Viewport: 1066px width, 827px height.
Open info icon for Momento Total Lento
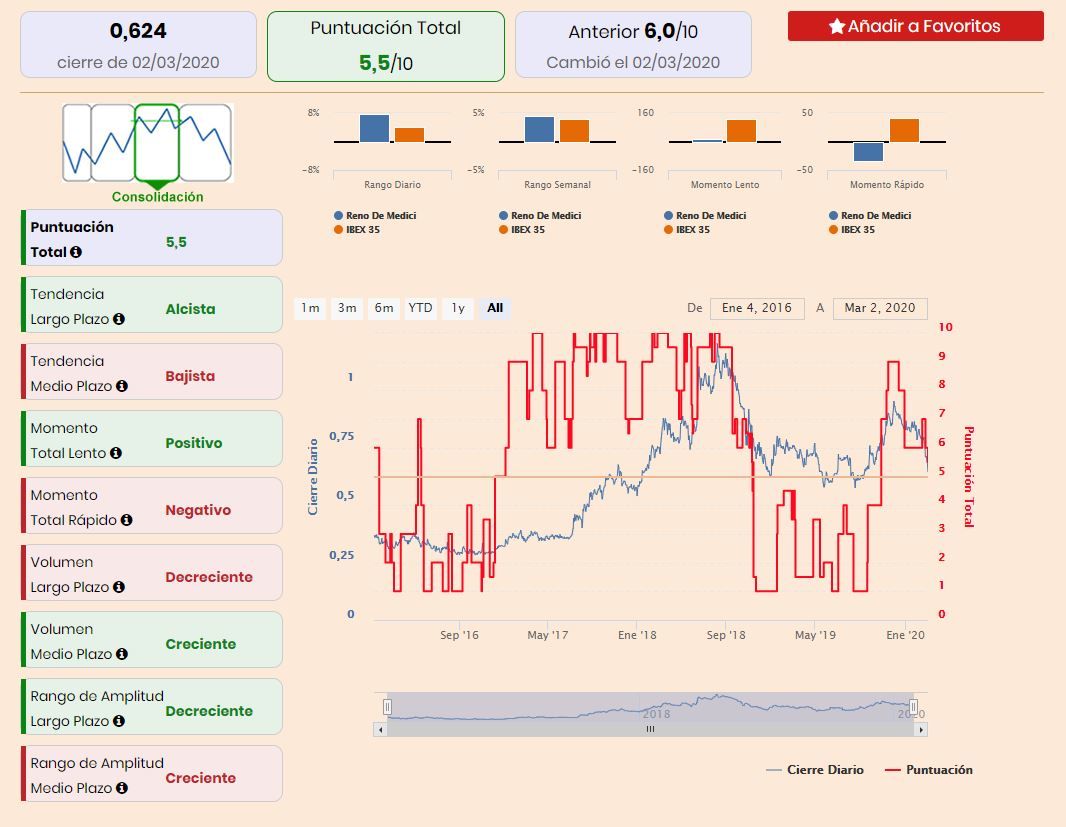[116, 454]
